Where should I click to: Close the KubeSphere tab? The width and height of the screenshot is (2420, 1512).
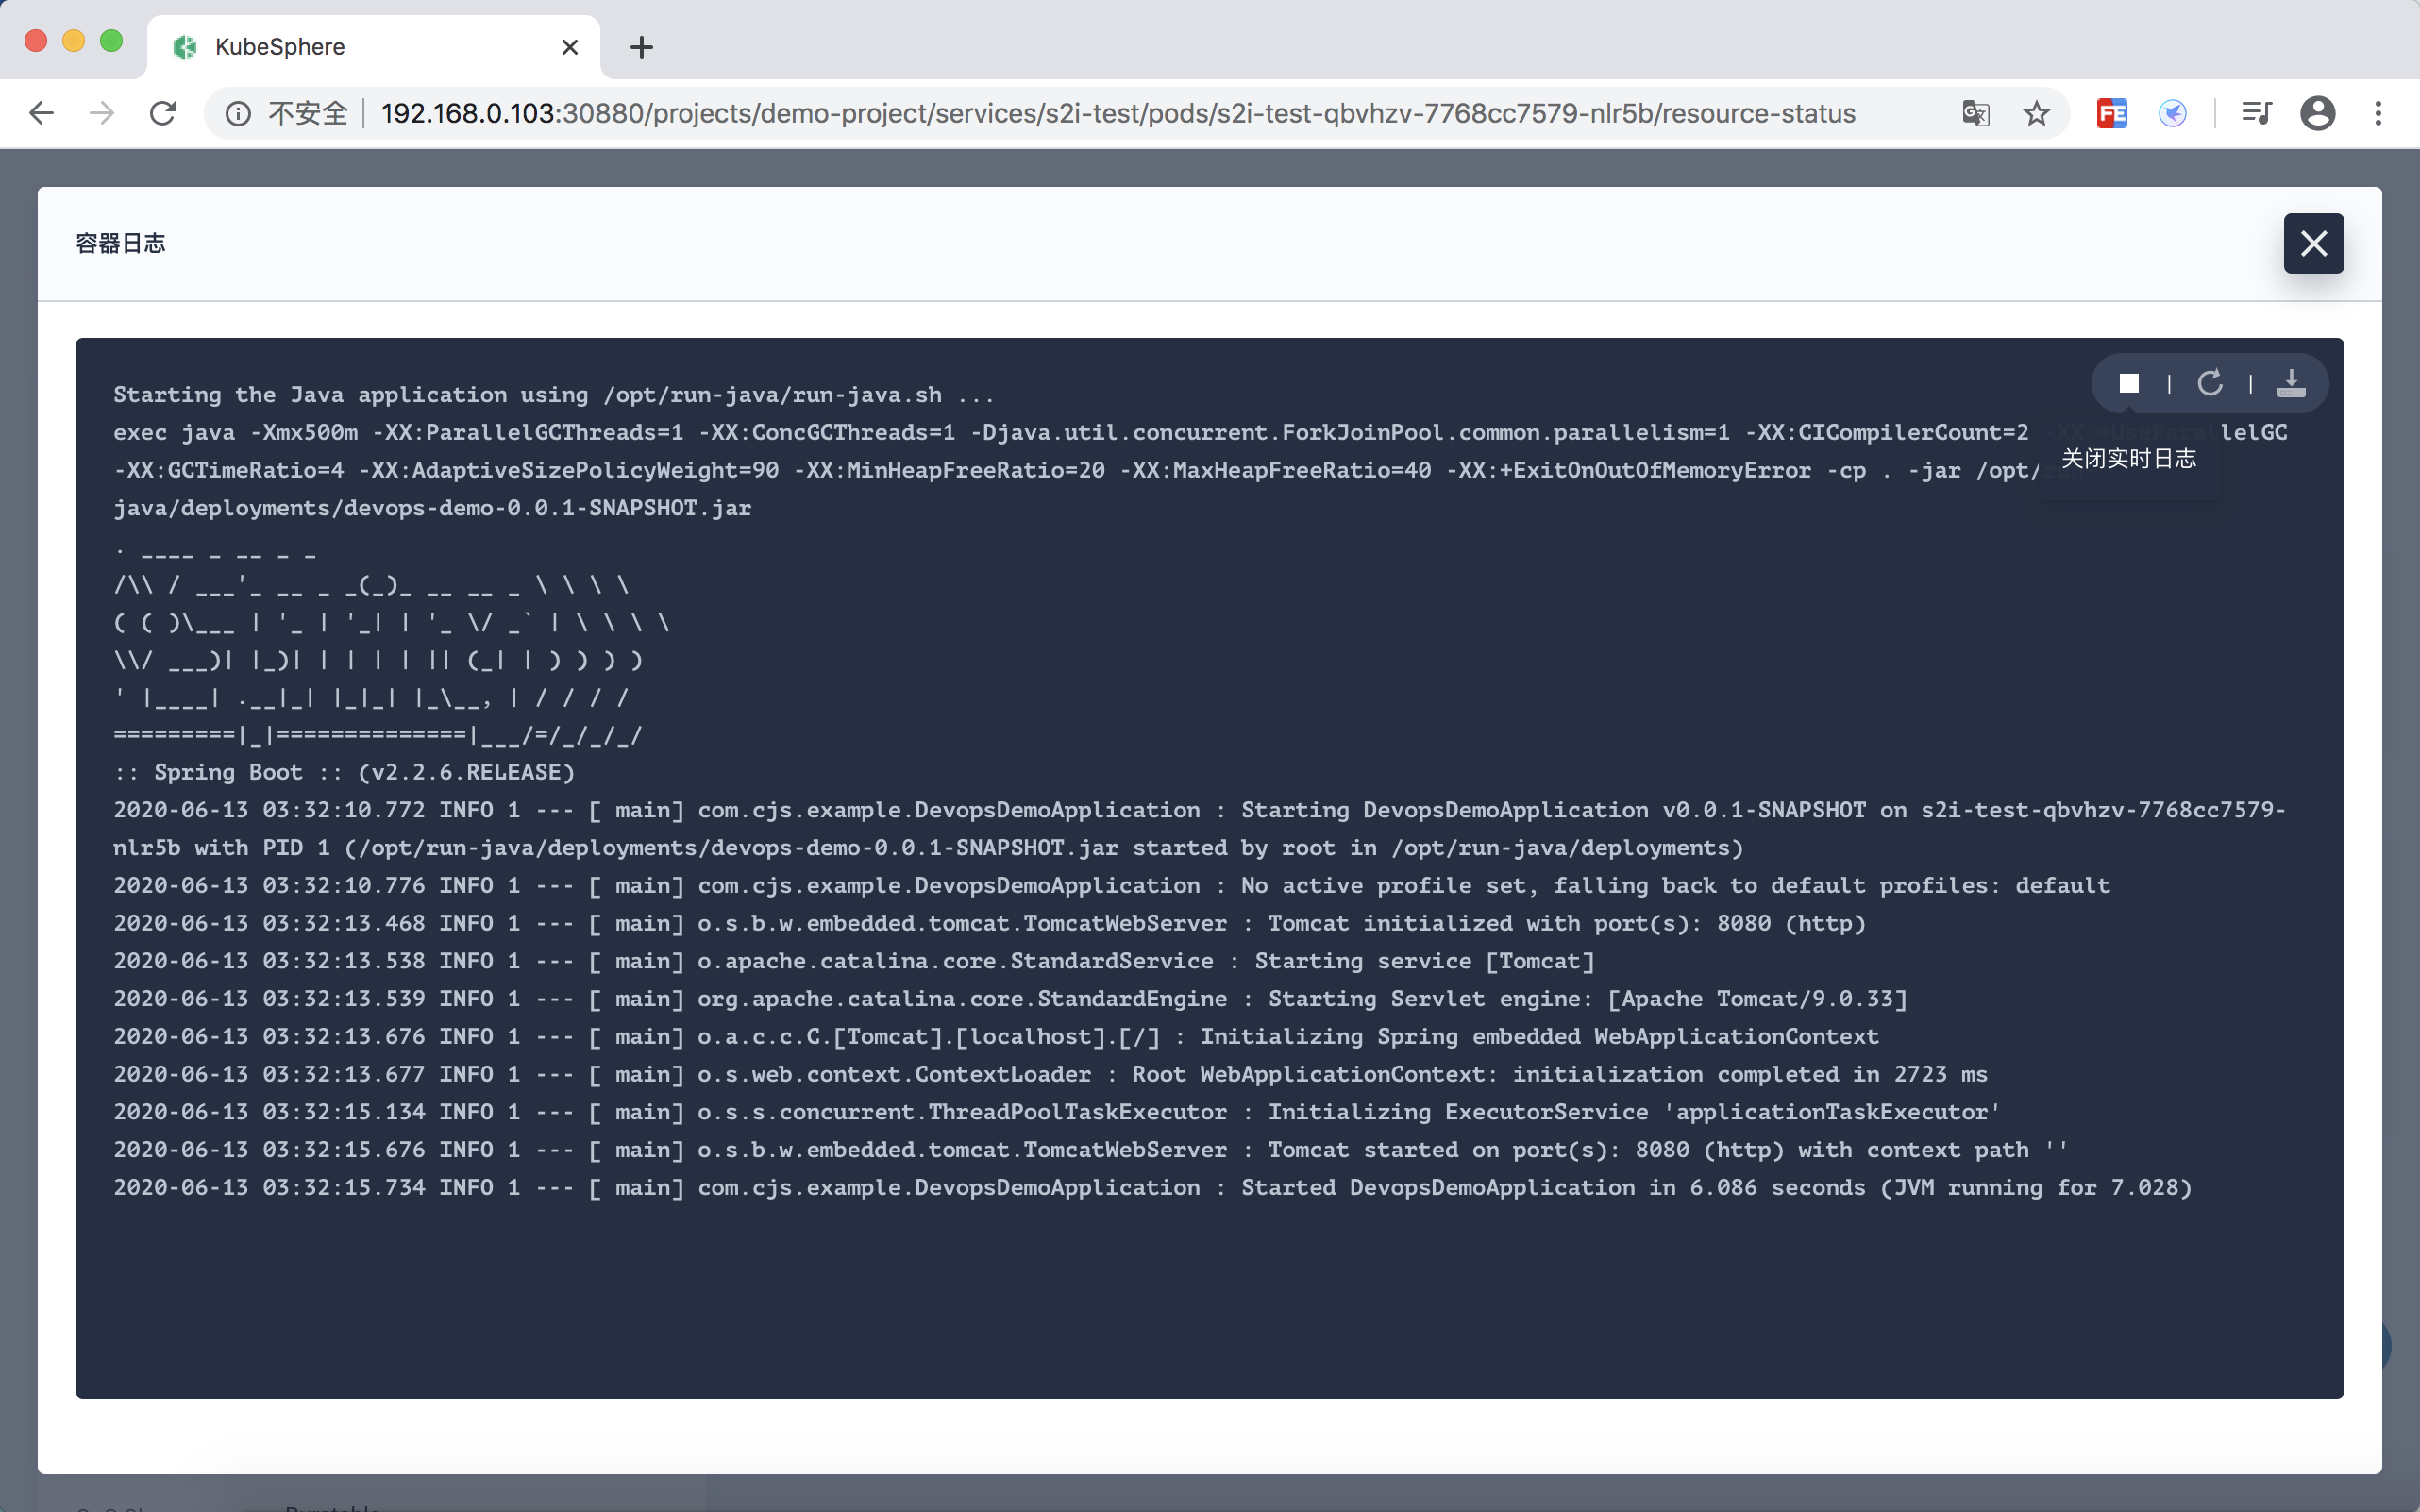(570, 47)
